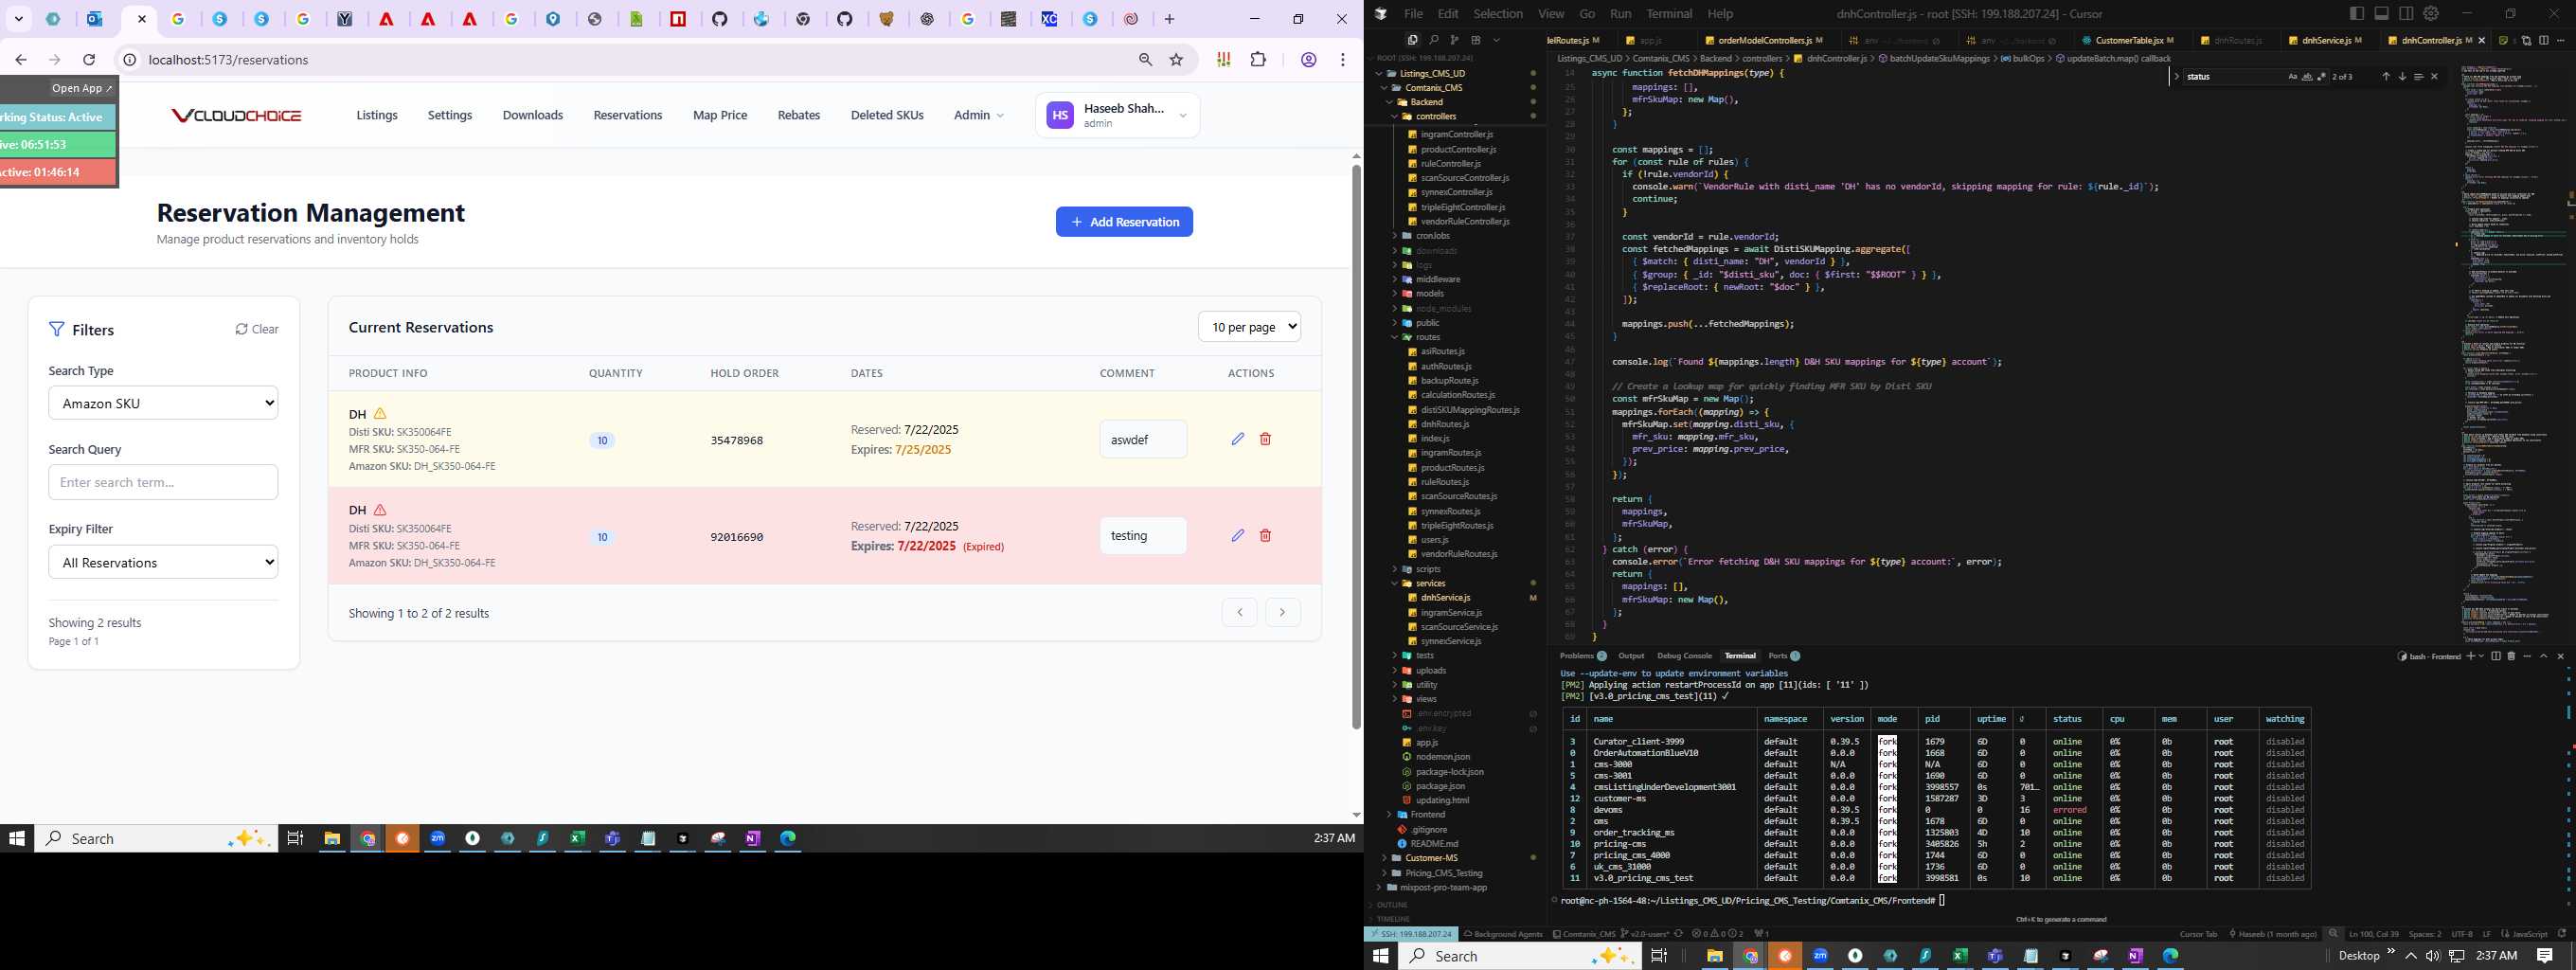2576x970 pixels.
Task: Open the Chrome extensions puzzle icon
Action: click(x=1258, y=60)
